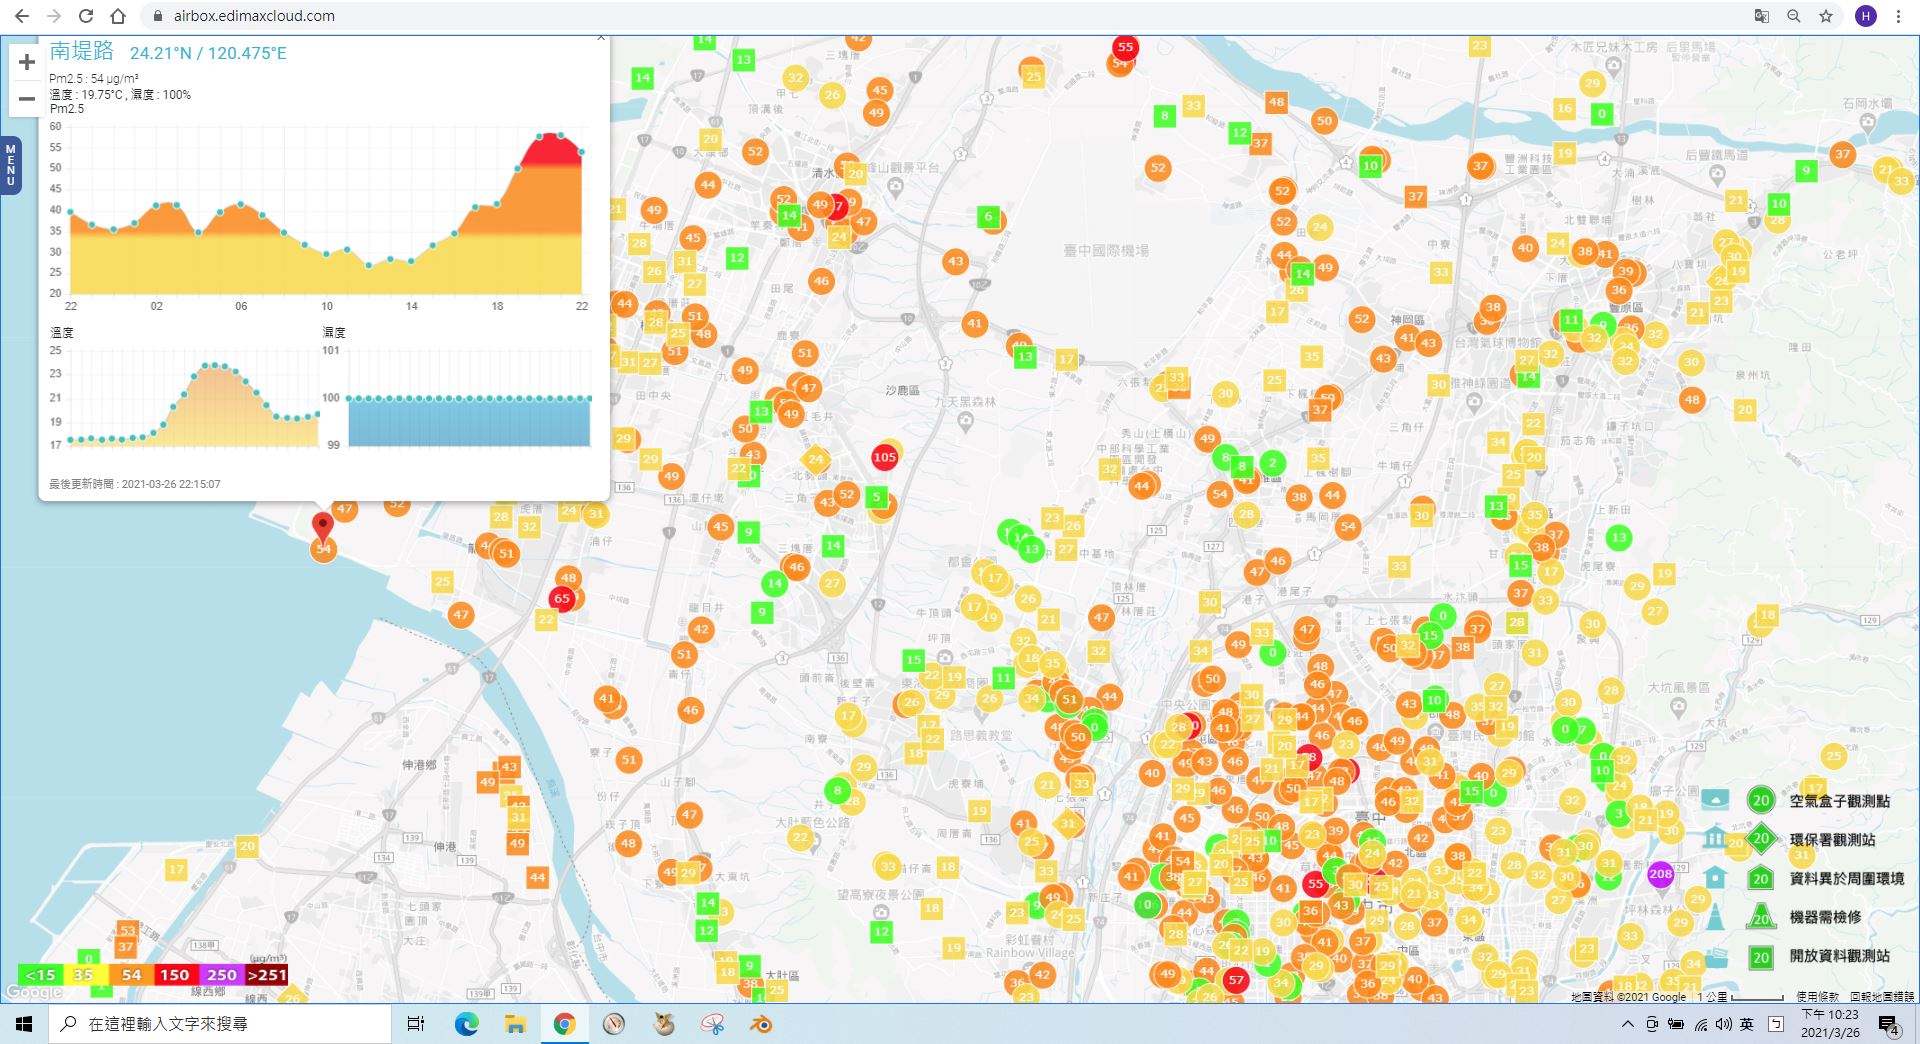Select the purple 208 station marker
The height and width of the screenshot is (1044, 1920).
[1660, 874]
